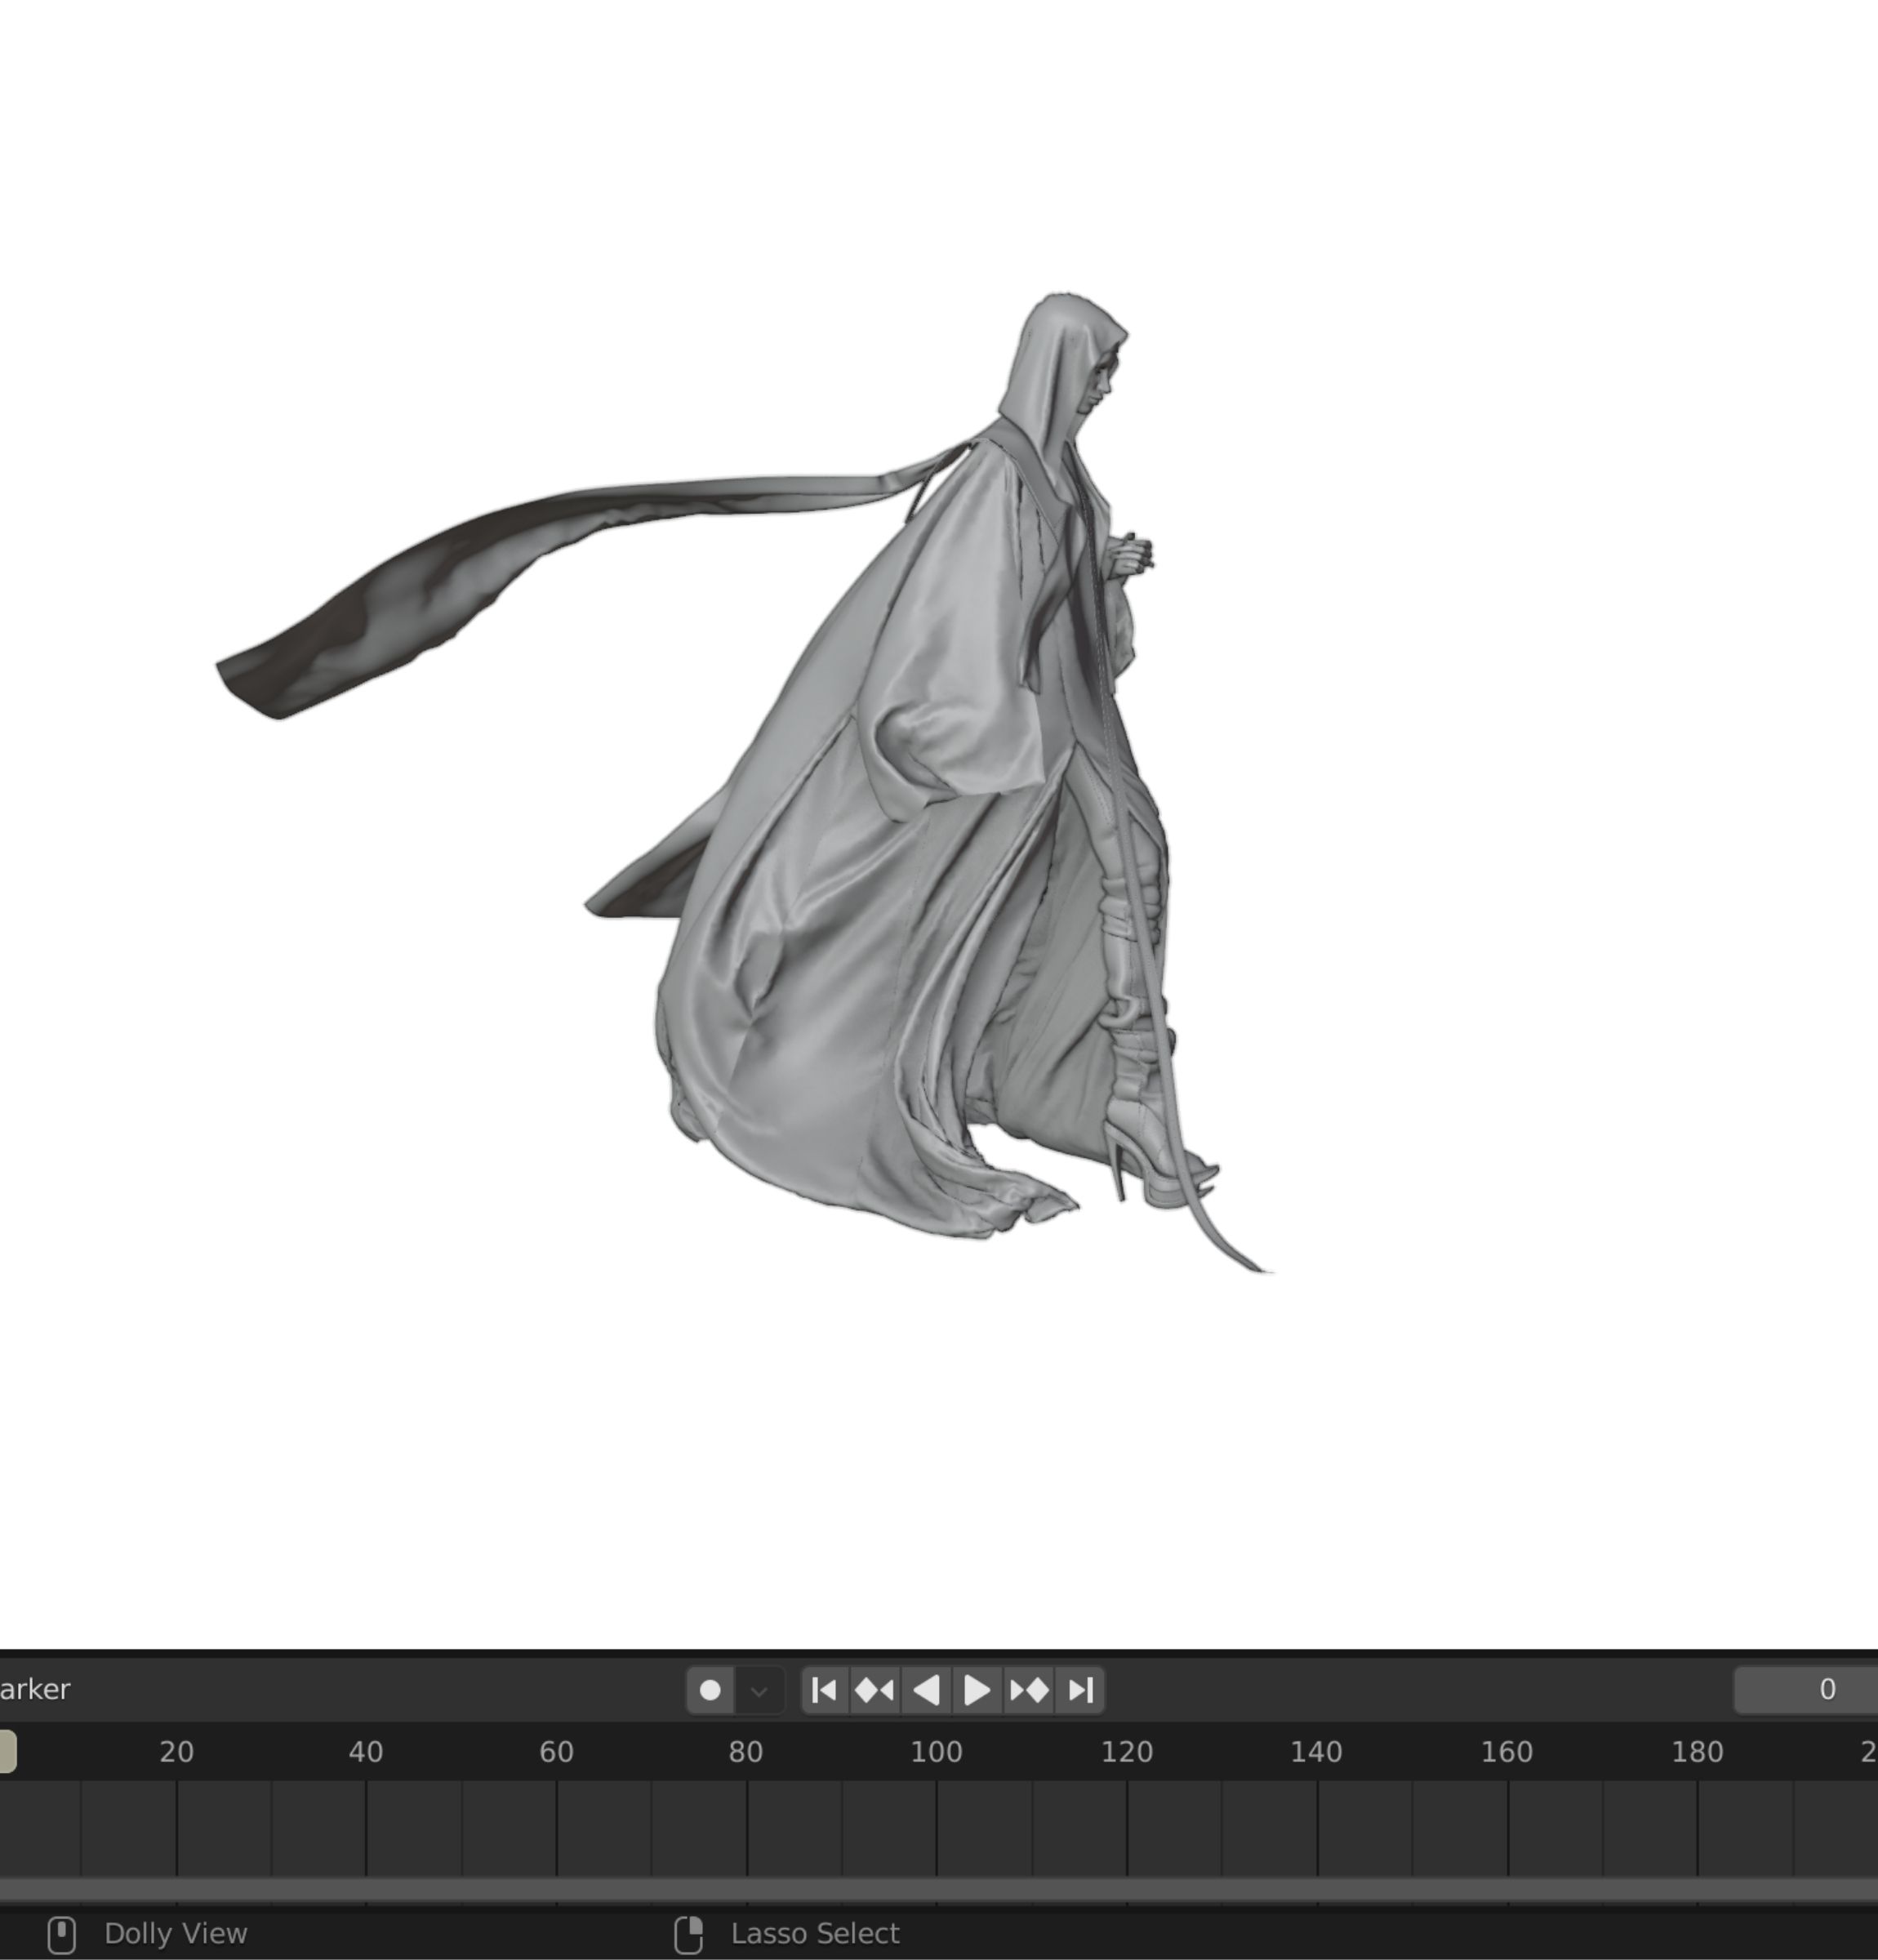Viewport: 1878px width, 1960px height.
Task: Toggle auto keying record button
Action: pyautogui.click(x=710, y=1690)
